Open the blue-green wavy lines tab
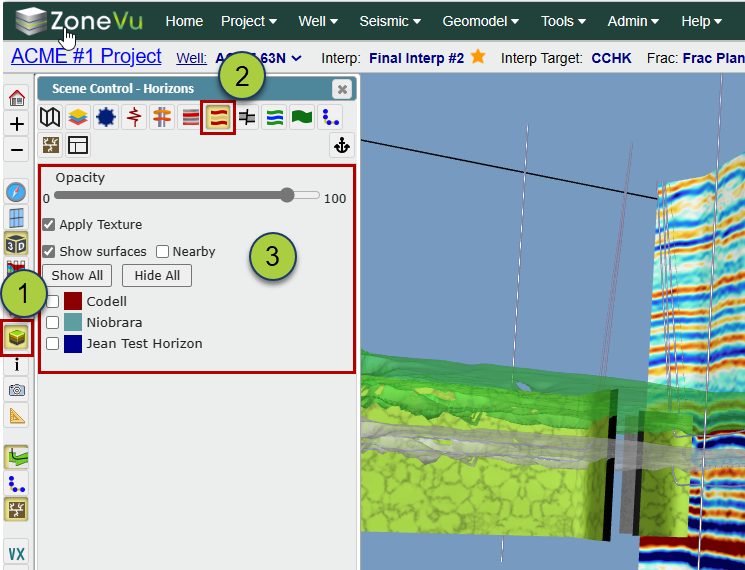Image resolution: width=745 pixels, height=570 pixels. coord(274,117)
